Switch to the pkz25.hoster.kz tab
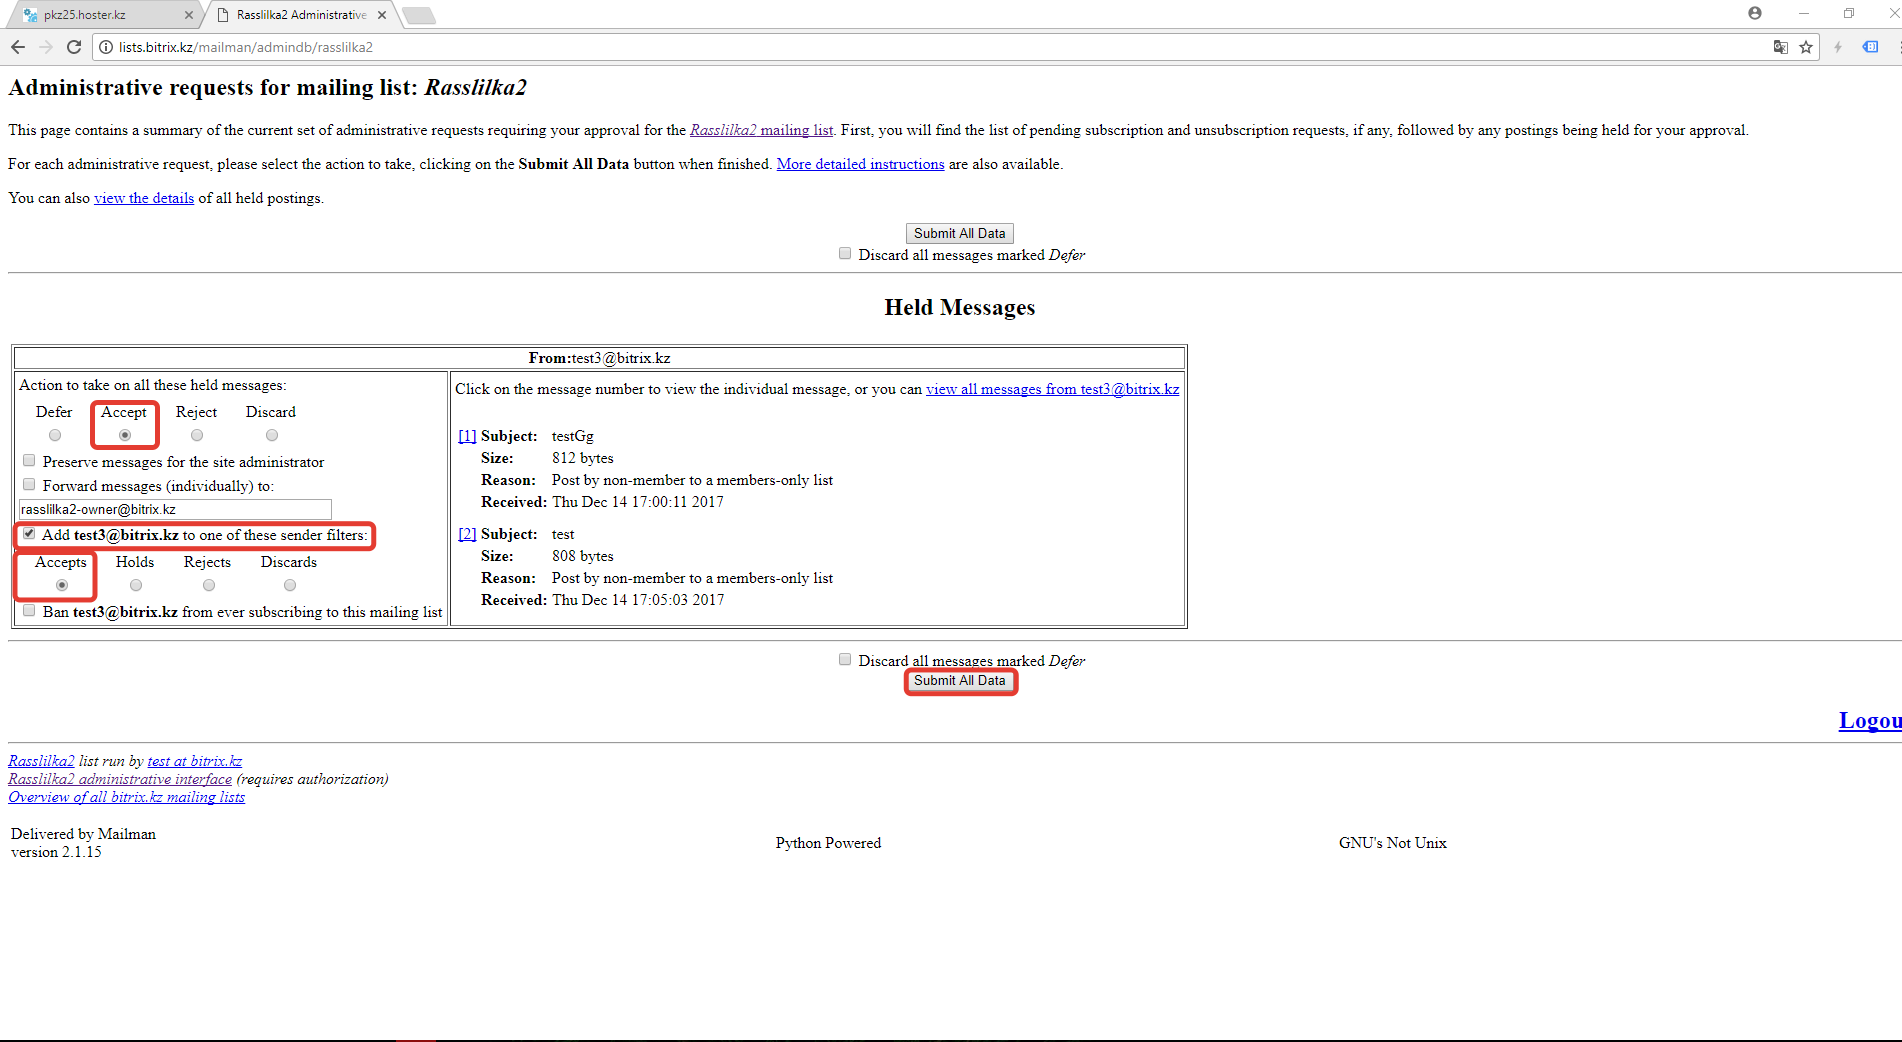The width and height of the screenshot is (1902, 1042). tap(100, 15)
